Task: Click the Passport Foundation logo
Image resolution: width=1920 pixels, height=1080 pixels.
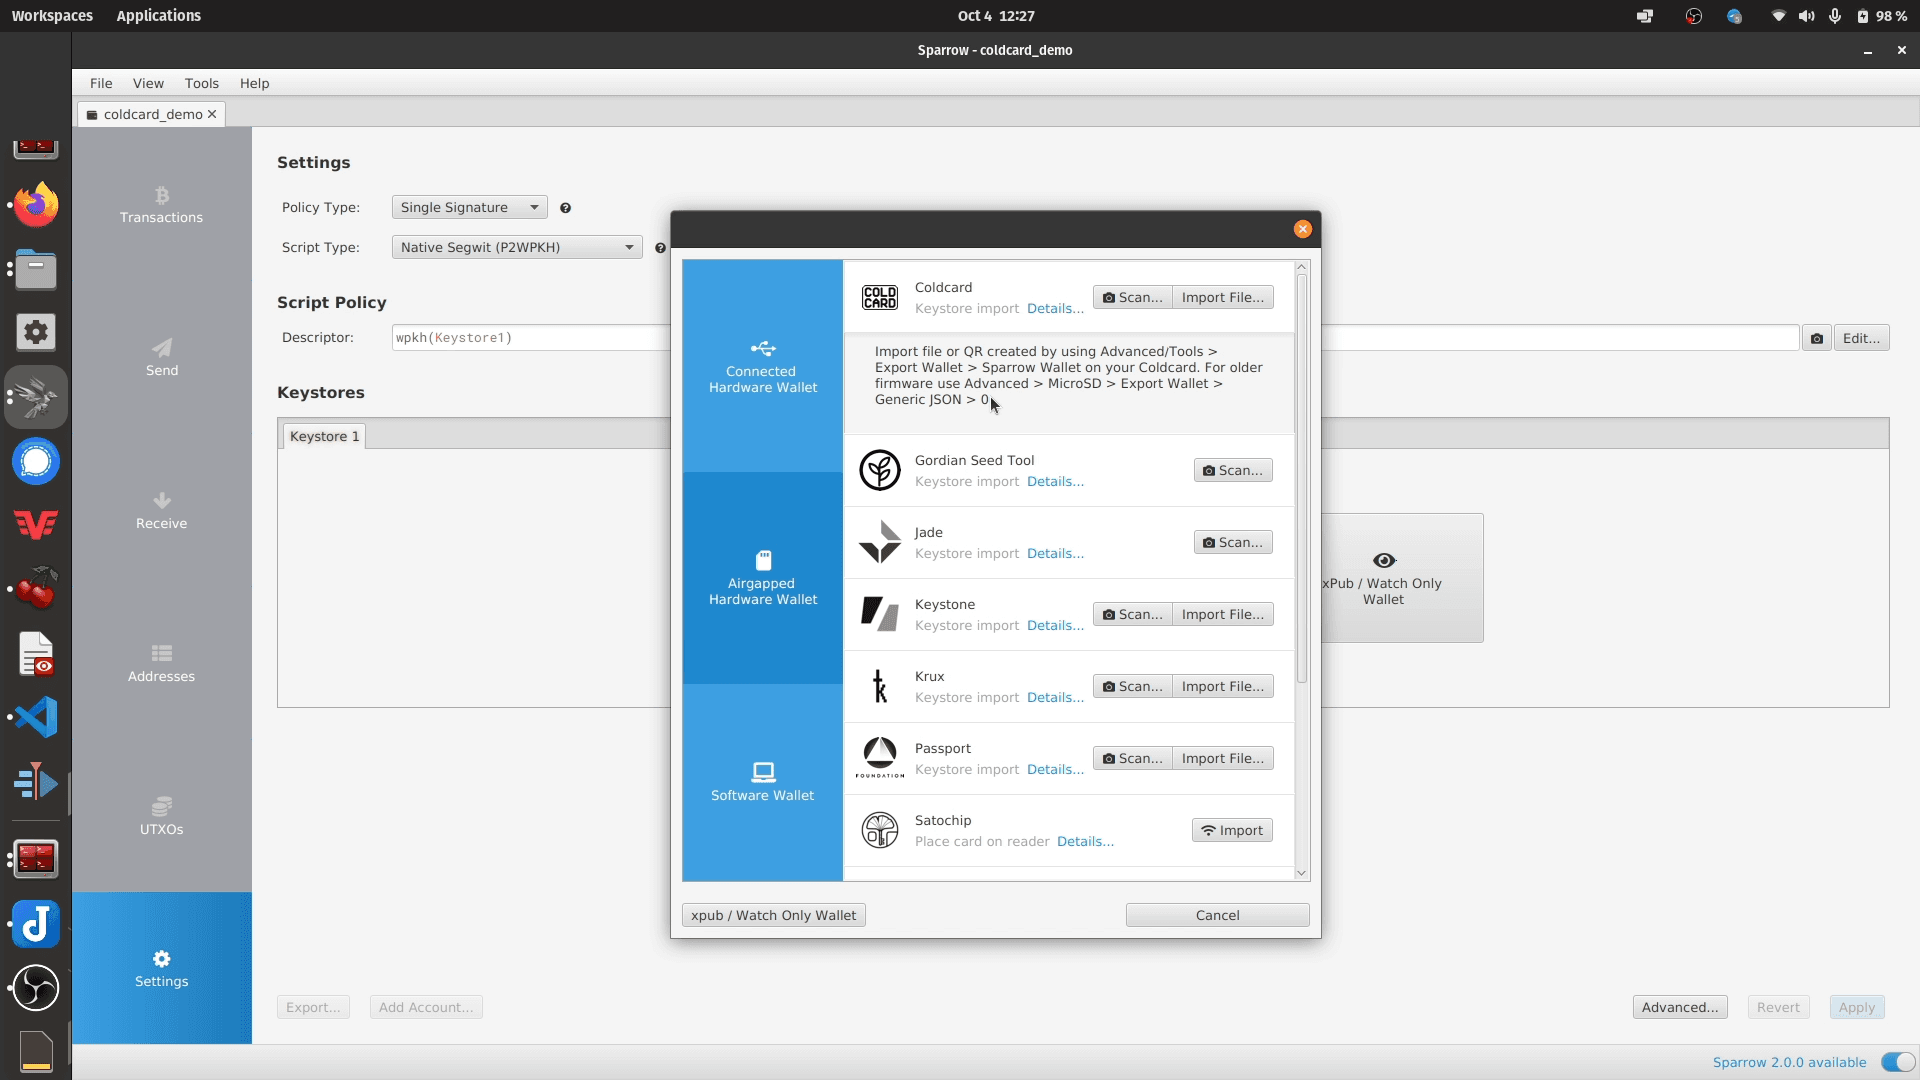Action: click(880, 758)
